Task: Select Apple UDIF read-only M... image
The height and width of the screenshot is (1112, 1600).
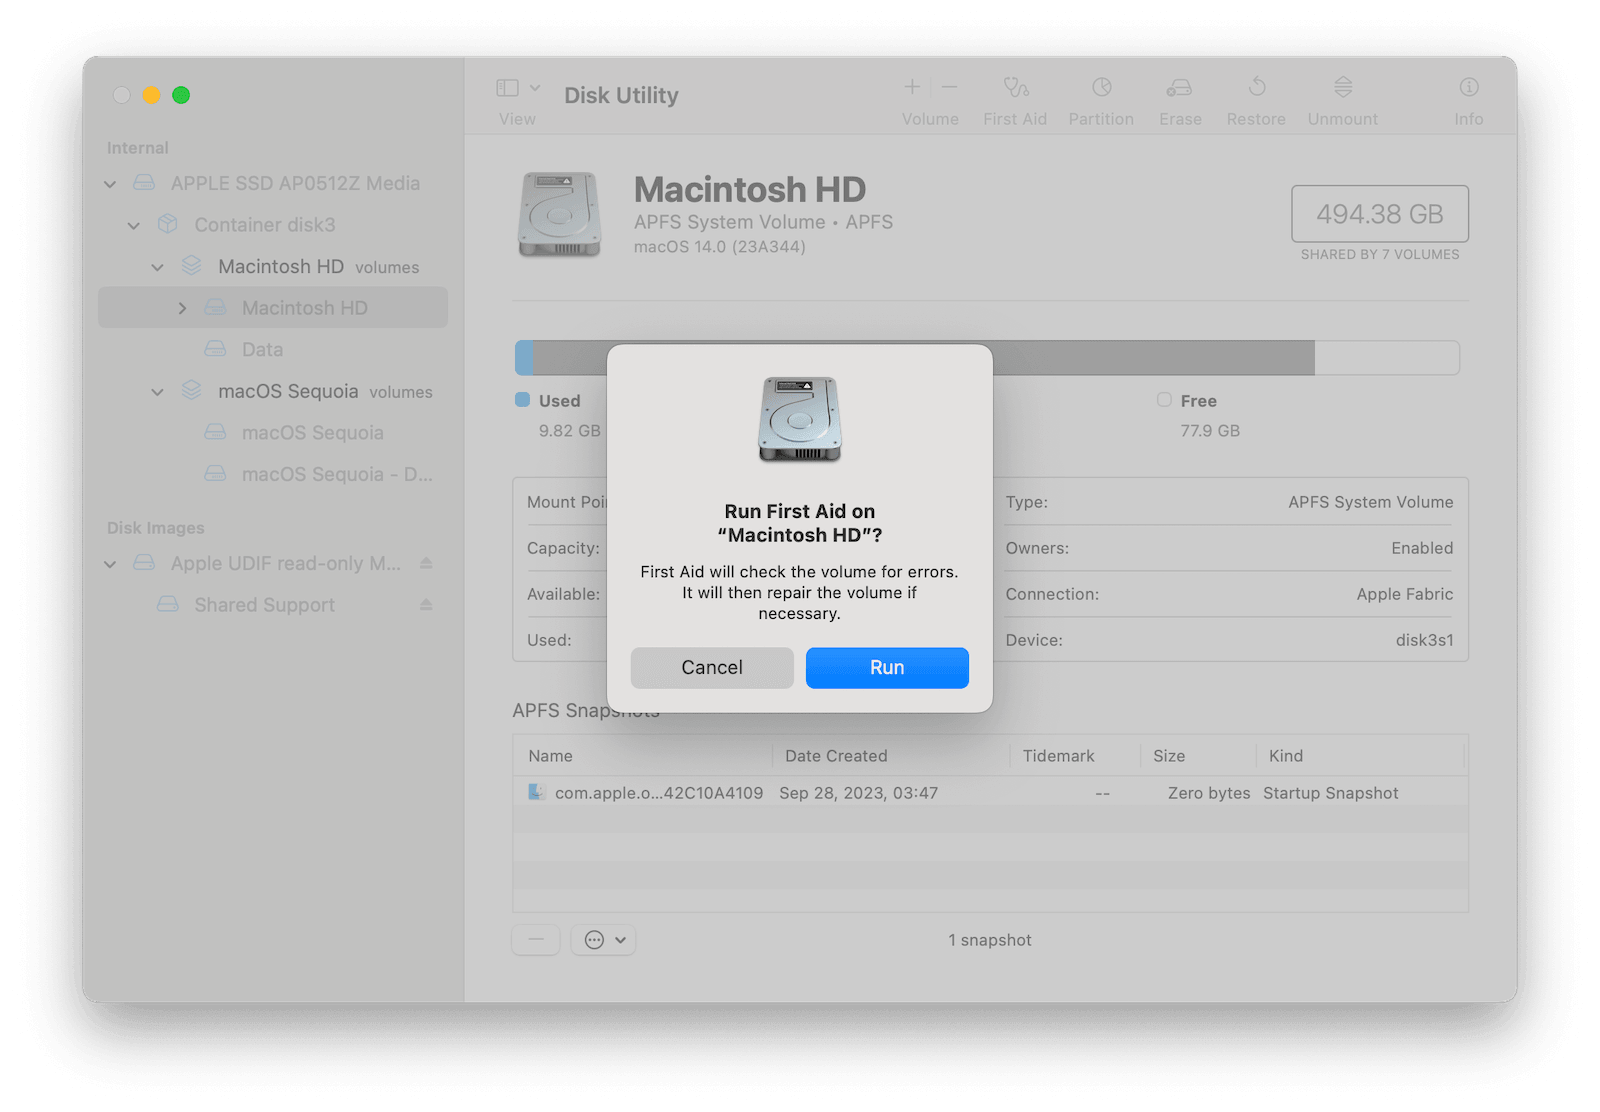Action: point(286,563)
